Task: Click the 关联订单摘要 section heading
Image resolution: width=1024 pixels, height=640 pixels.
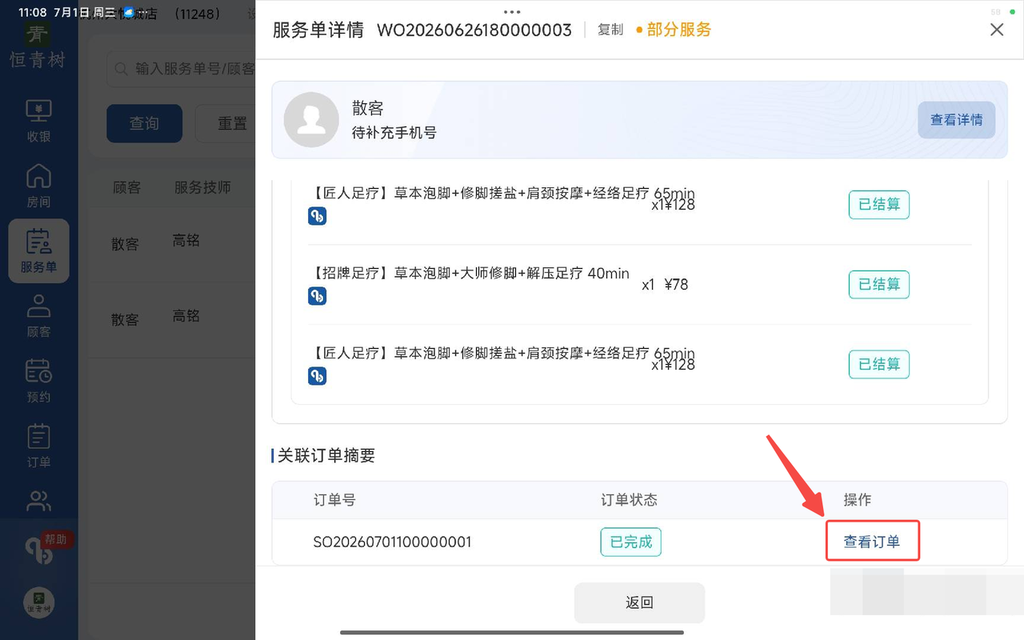Action: click(326, 455)
